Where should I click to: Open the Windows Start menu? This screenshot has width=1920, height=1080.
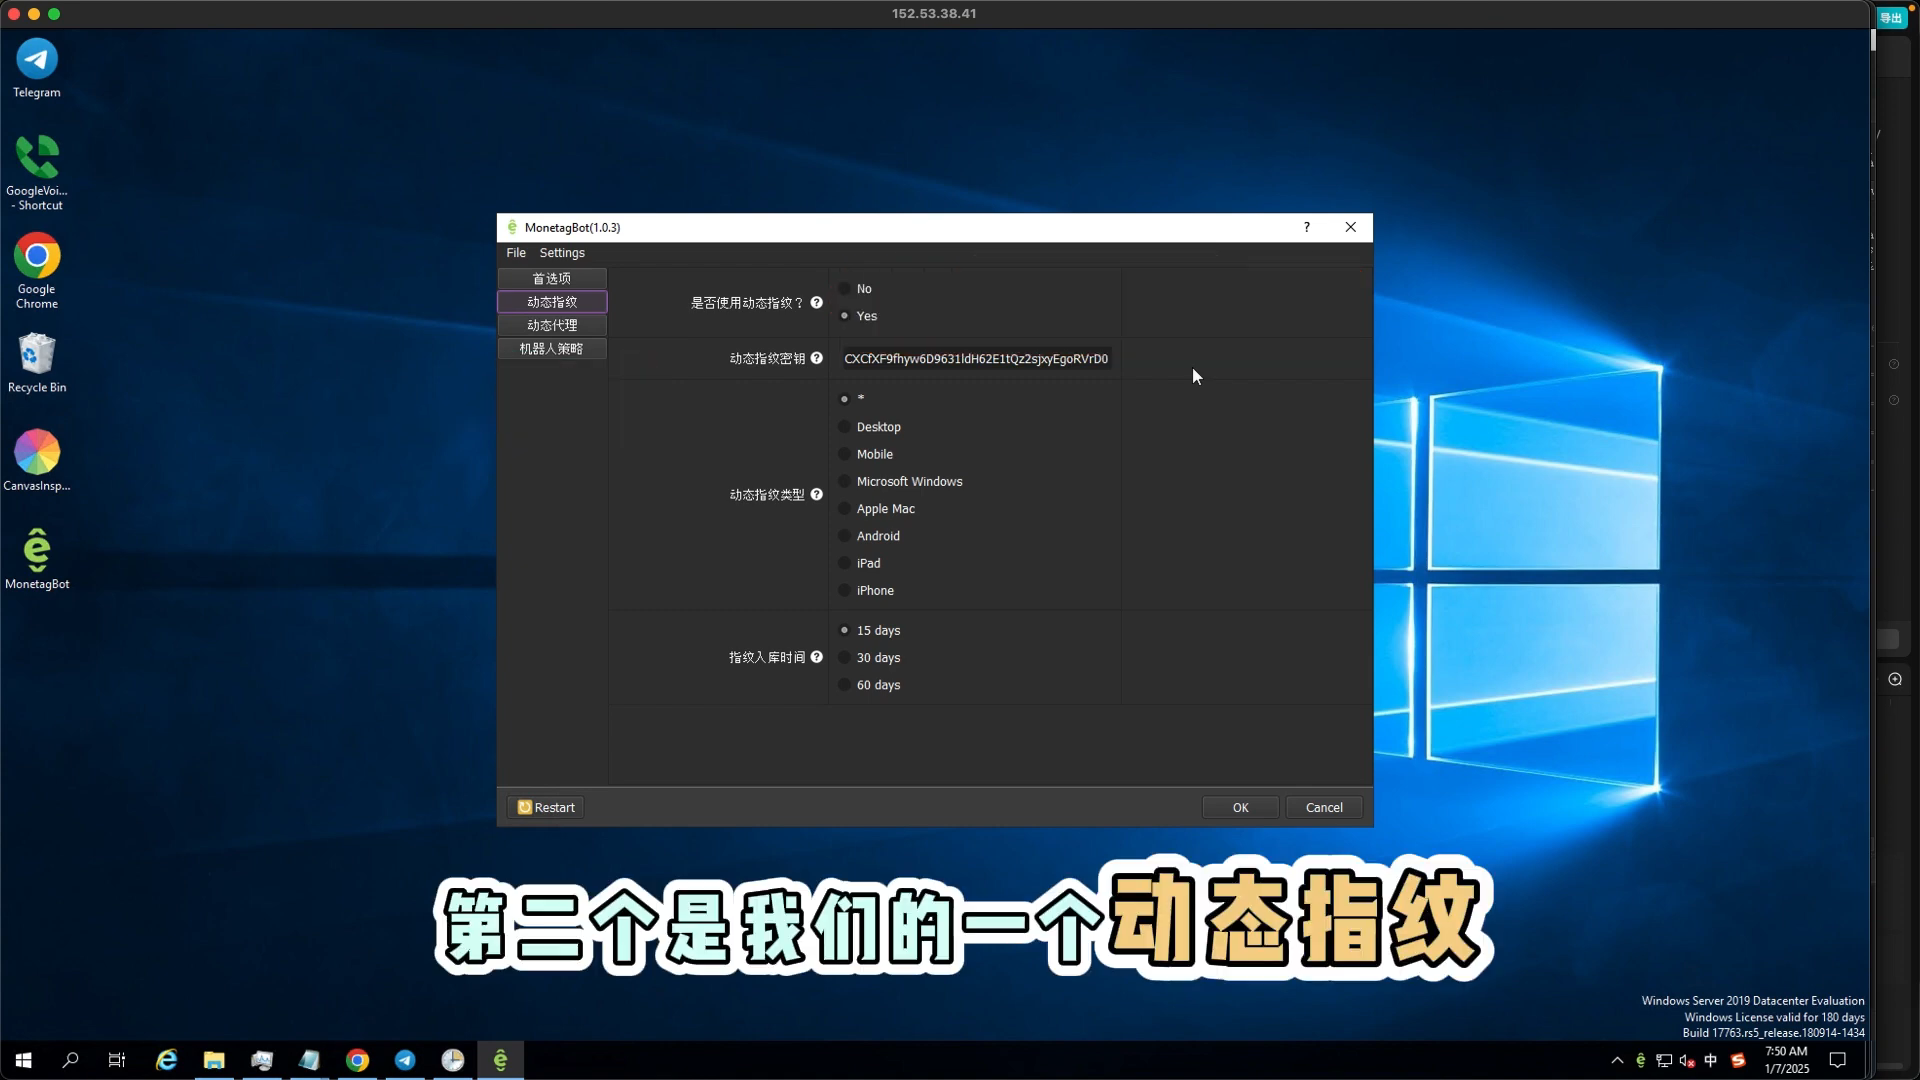24,1060
